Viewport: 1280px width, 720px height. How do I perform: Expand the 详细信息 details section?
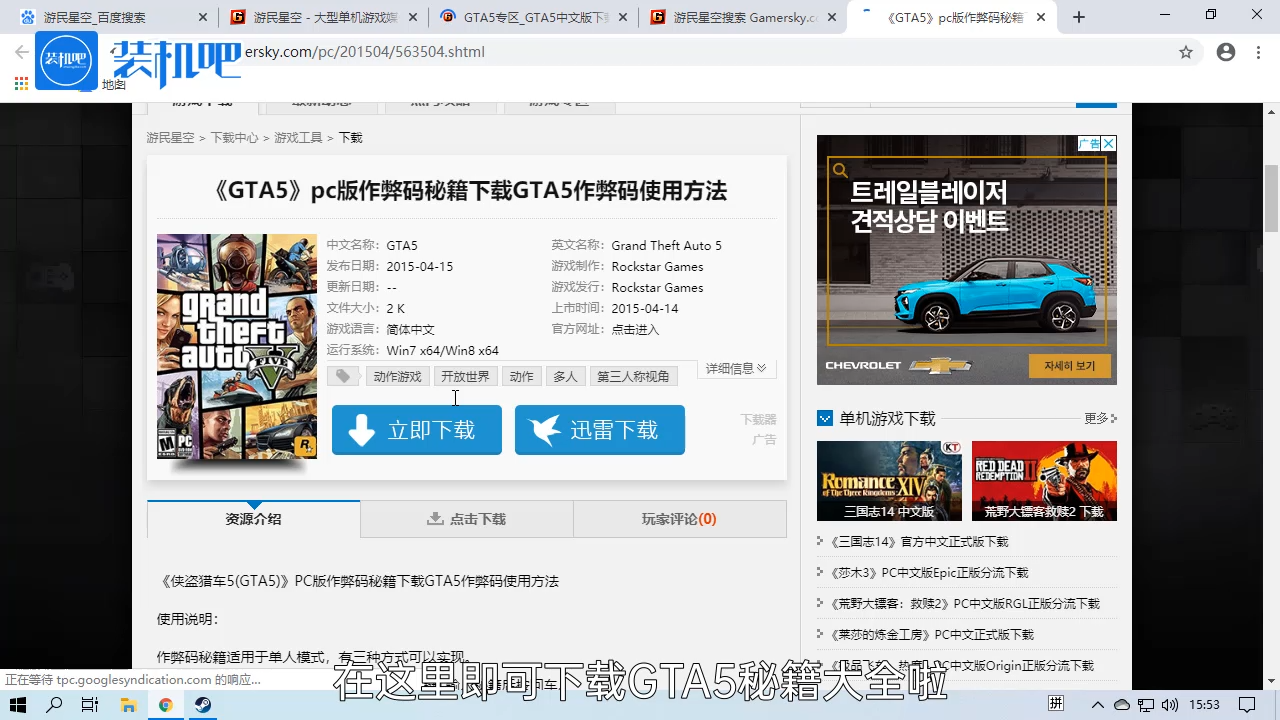pyautogui.click(x=736, y=369)
